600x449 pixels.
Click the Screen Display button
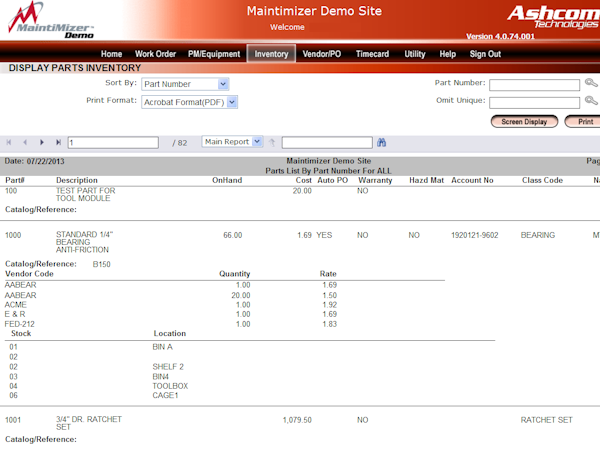pyautogui.click(x=524, y=122)
